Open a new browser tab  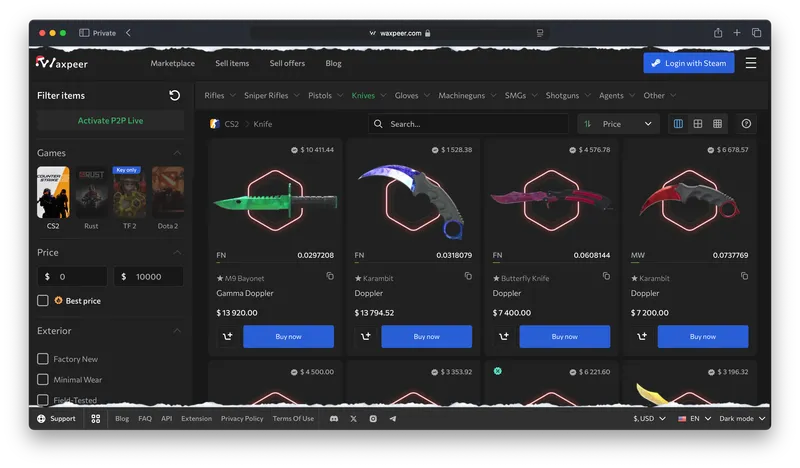pyautogui.click(x=737, y=33)
